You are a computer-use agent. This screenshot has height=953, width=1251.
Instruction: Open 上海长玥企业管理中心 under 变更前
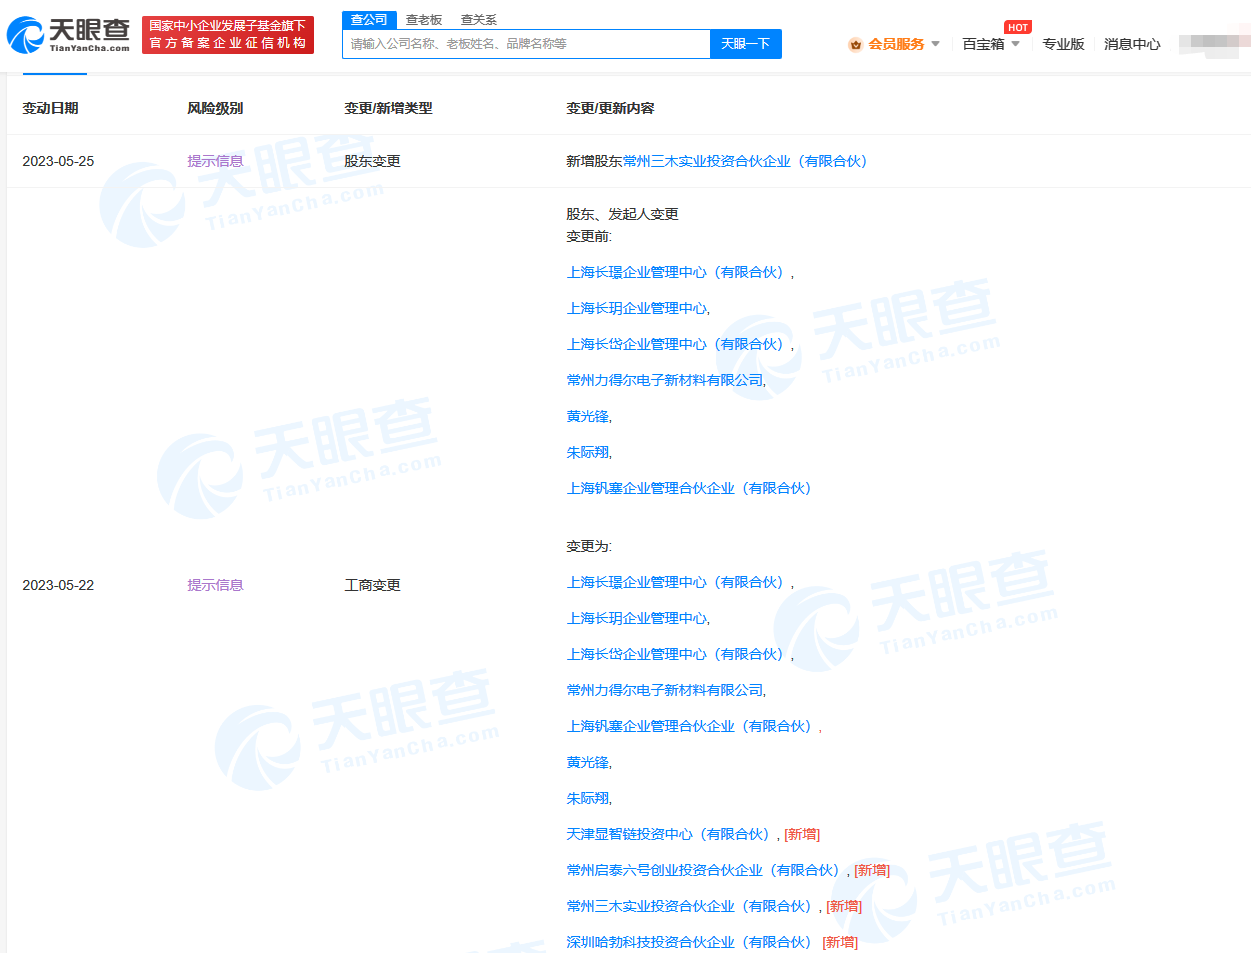[x=636, y=308]
